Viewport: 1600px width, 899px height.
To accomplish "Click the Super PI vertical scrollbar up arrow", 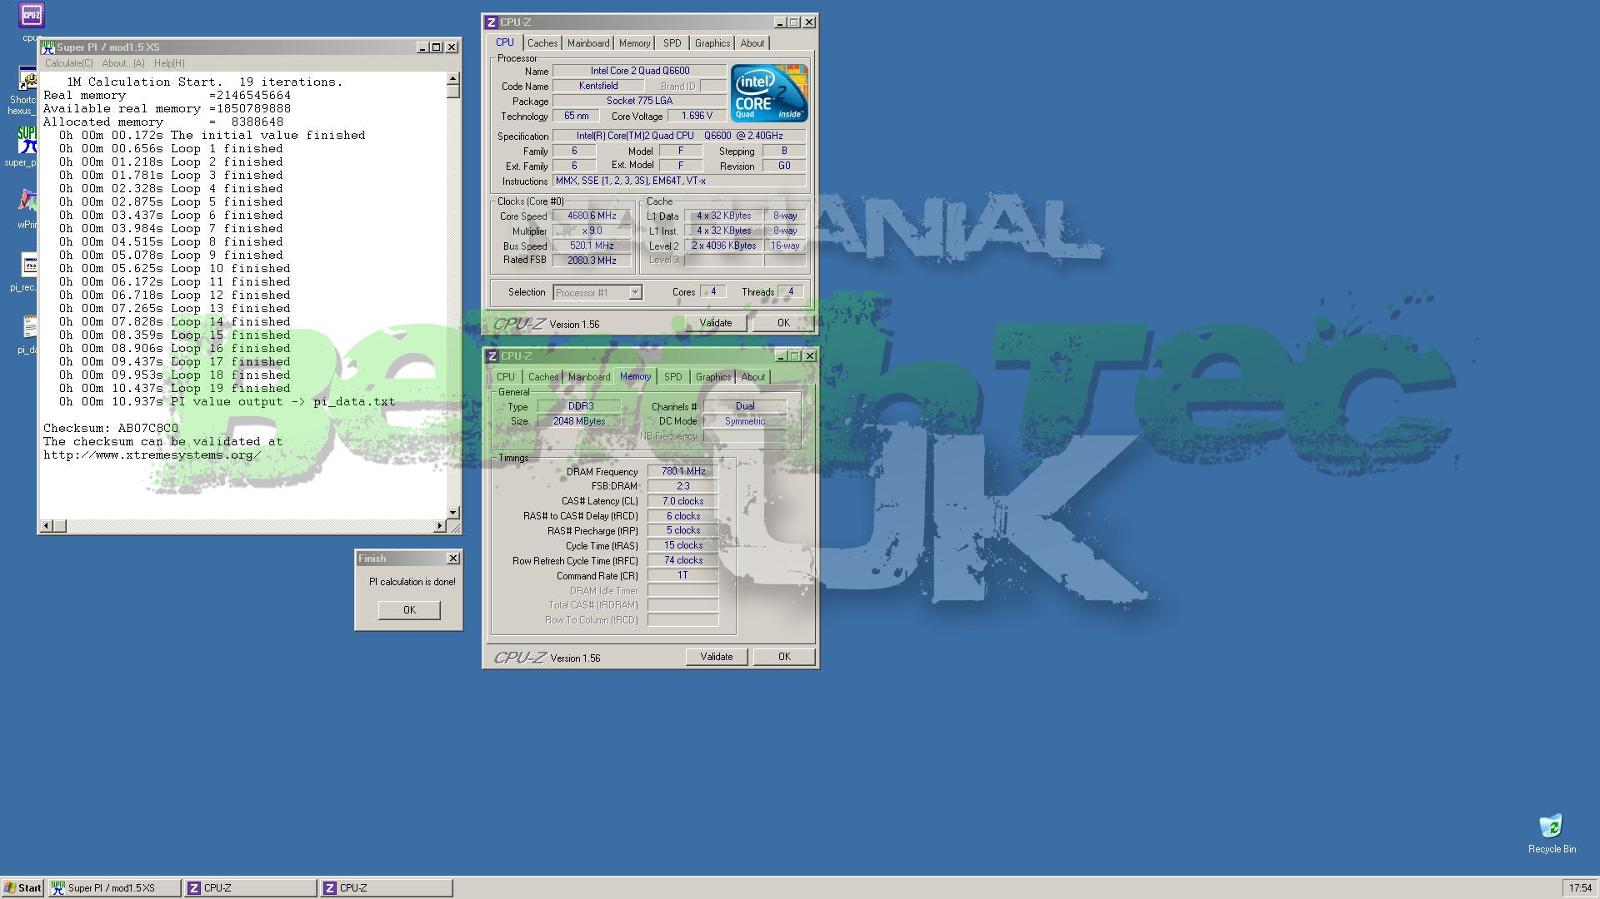I will pyautogui.click(x=453, y=78).
